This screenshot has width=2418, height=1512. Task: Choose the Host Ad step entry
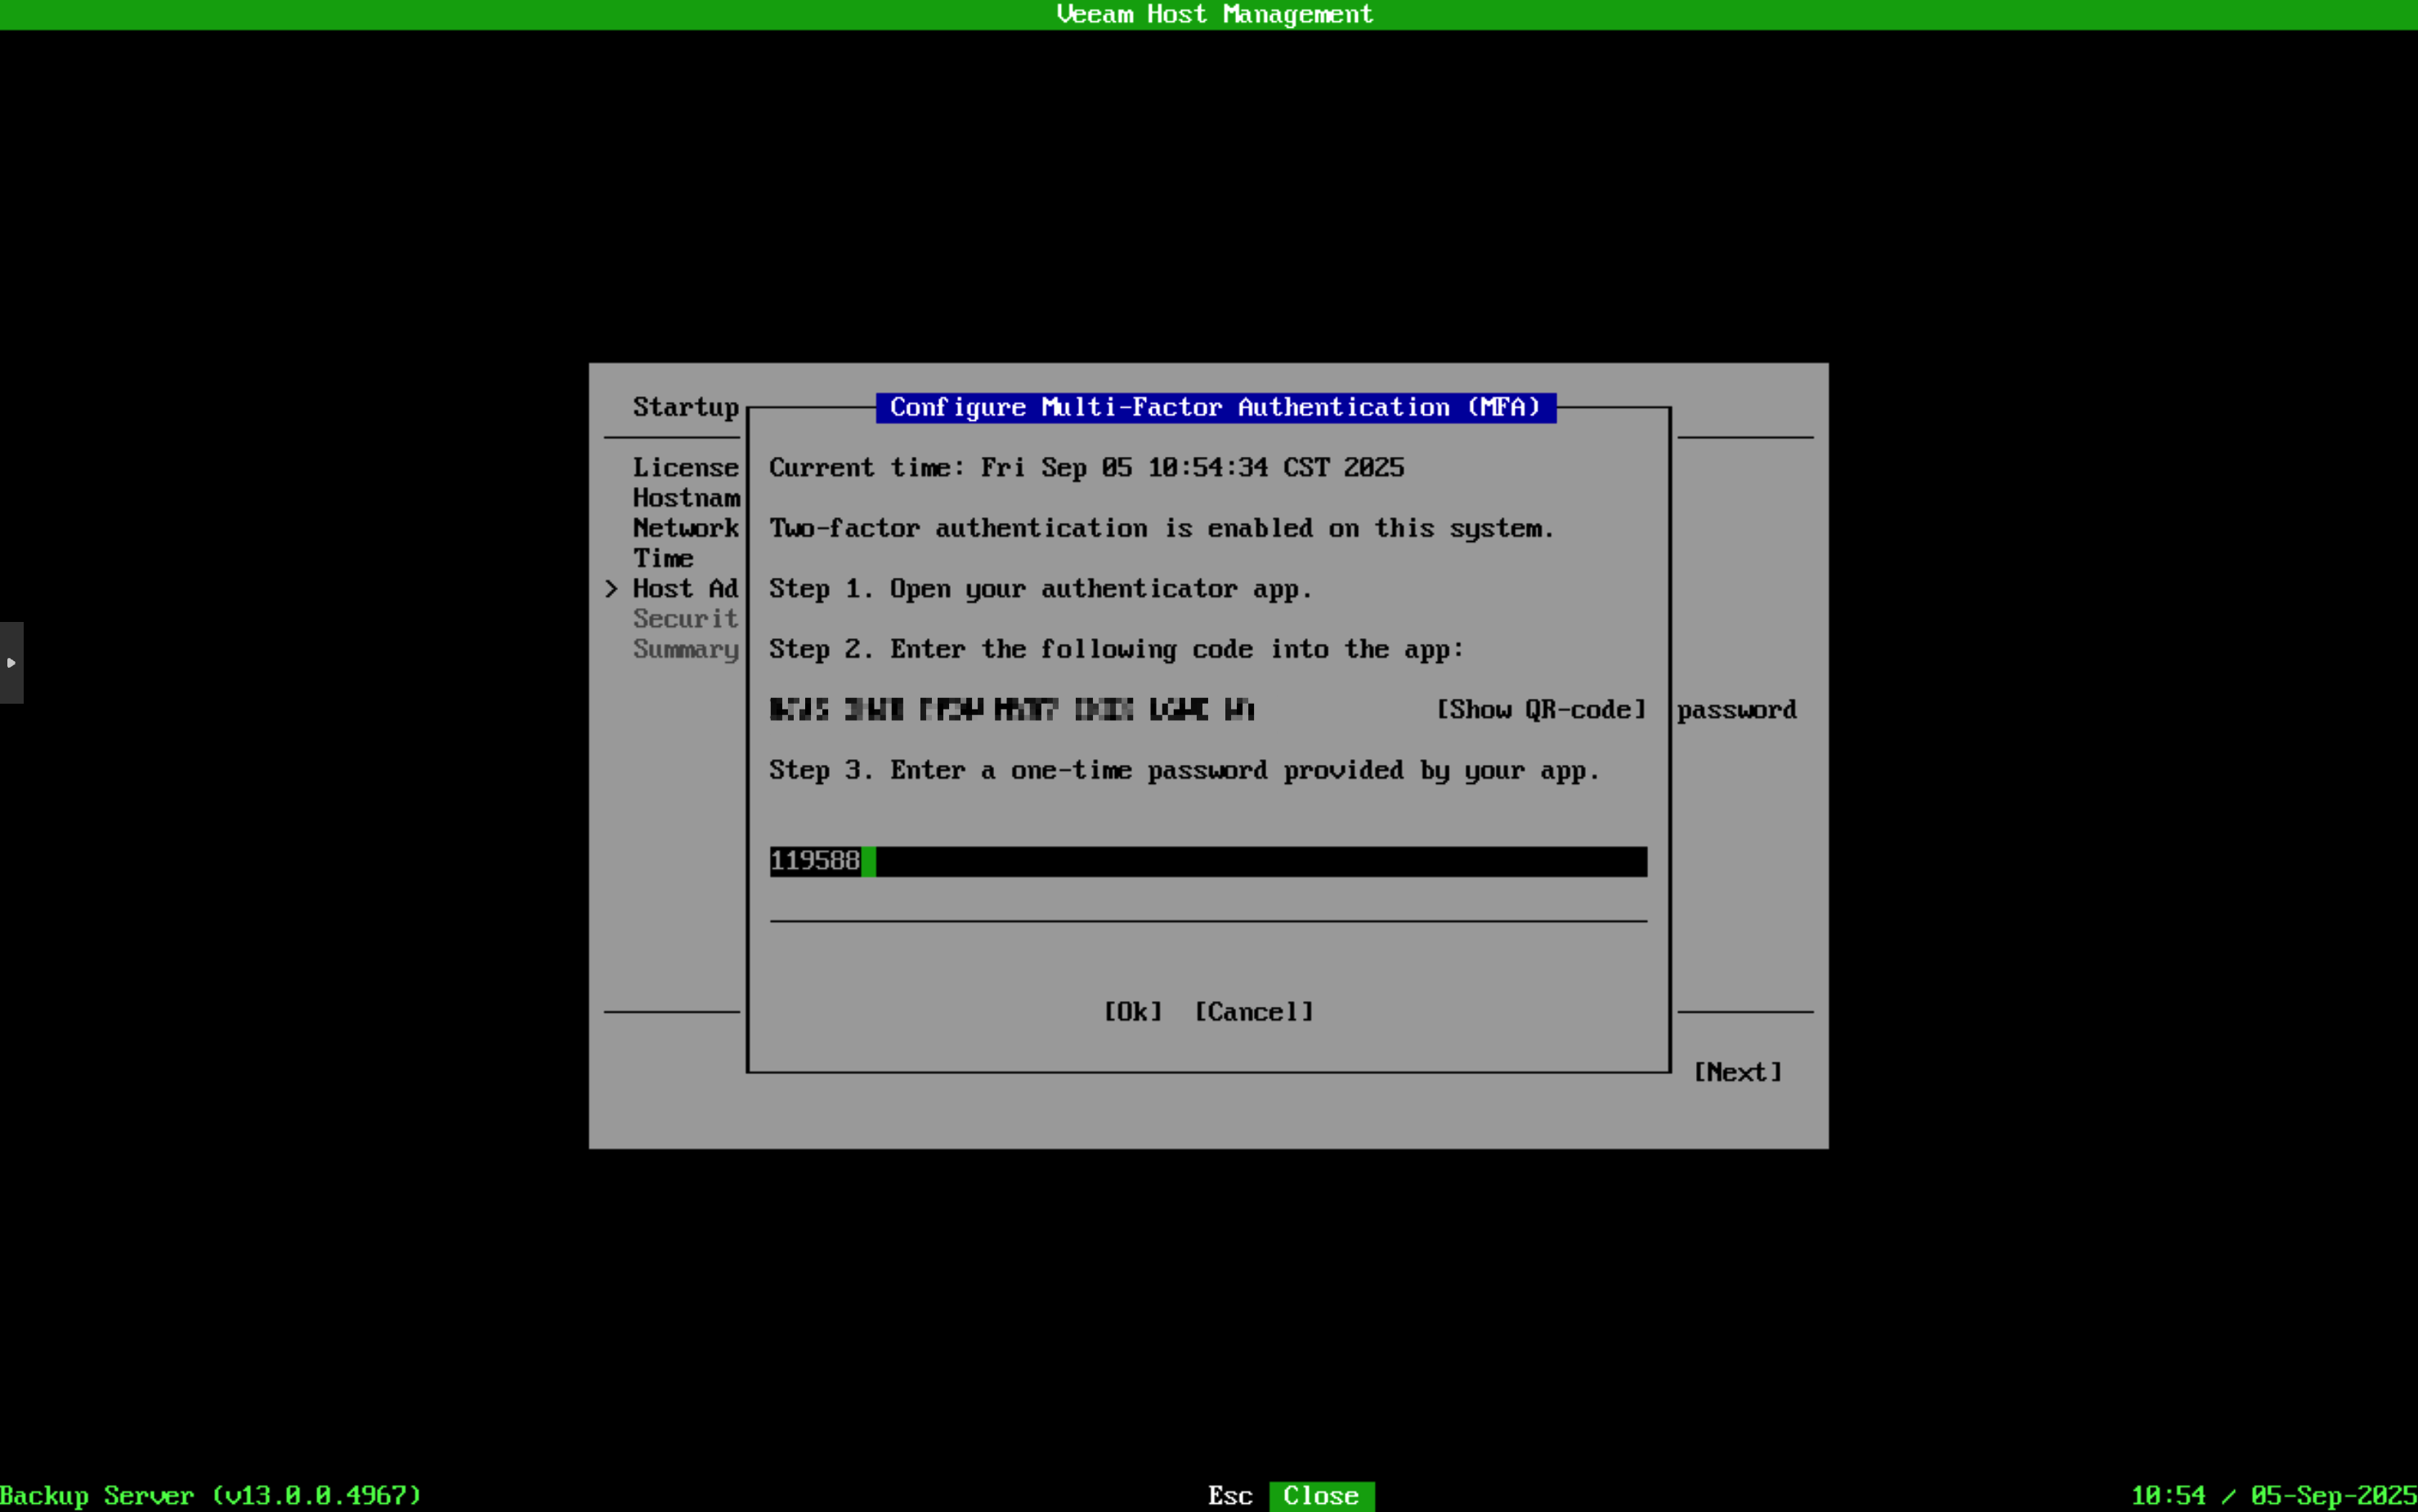tap(685, 589)
